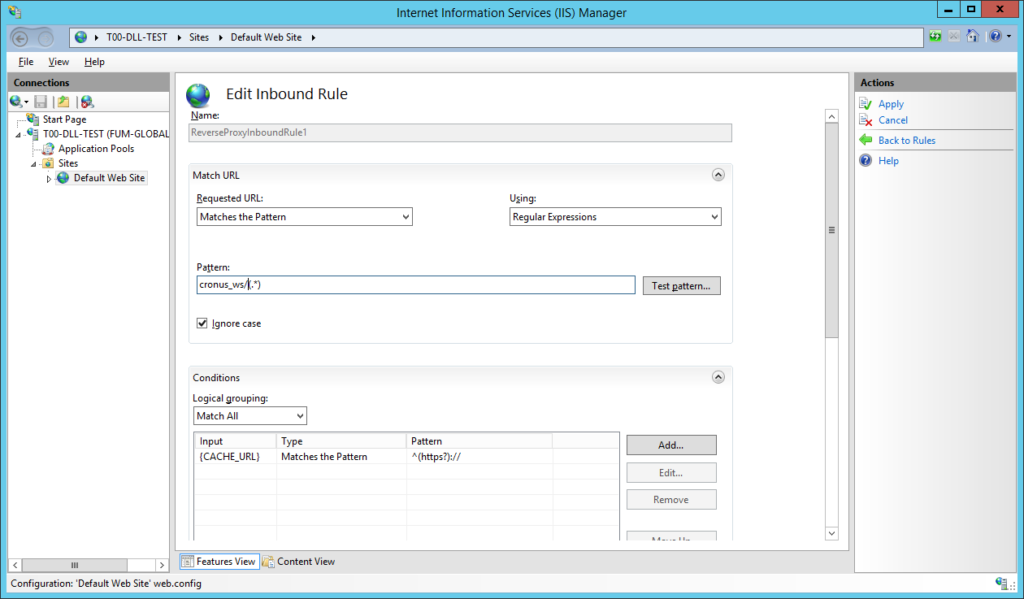
Task: Select the {CACHE_URL} condition row
Action: coord(406,457)
